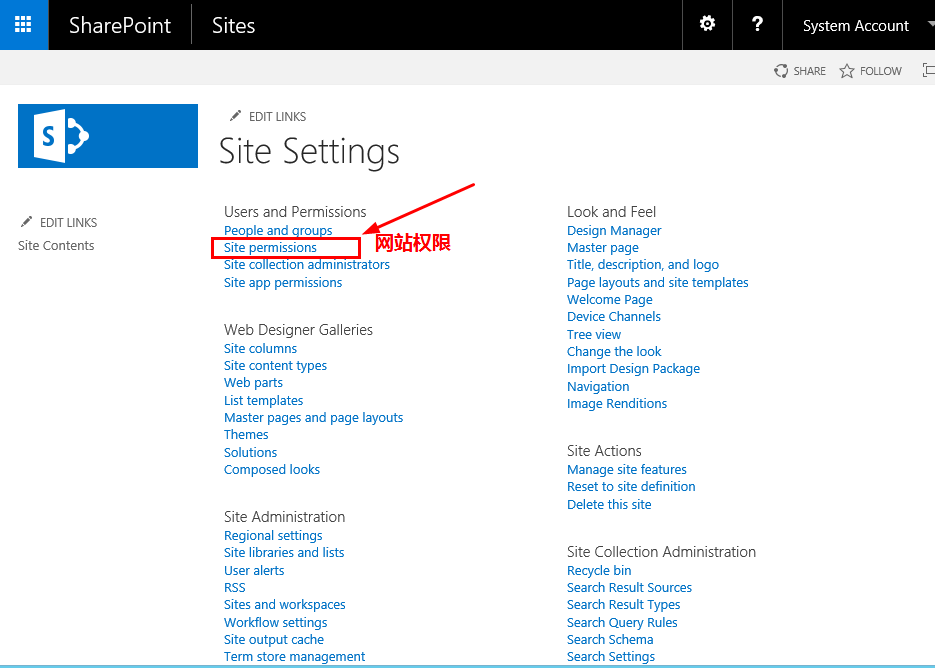Click the Follow star icon
This screenshot has height=668, width=935.
(847, 71)
